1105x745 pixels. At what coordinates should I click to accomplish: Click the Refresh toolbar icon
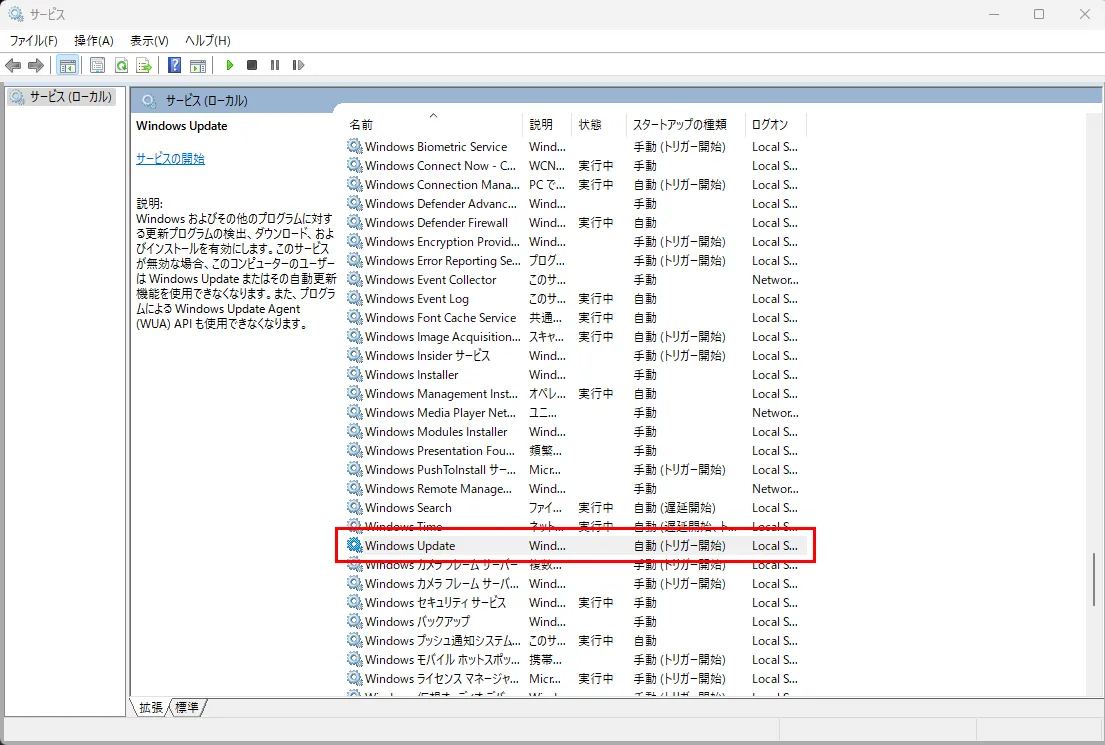121,66
